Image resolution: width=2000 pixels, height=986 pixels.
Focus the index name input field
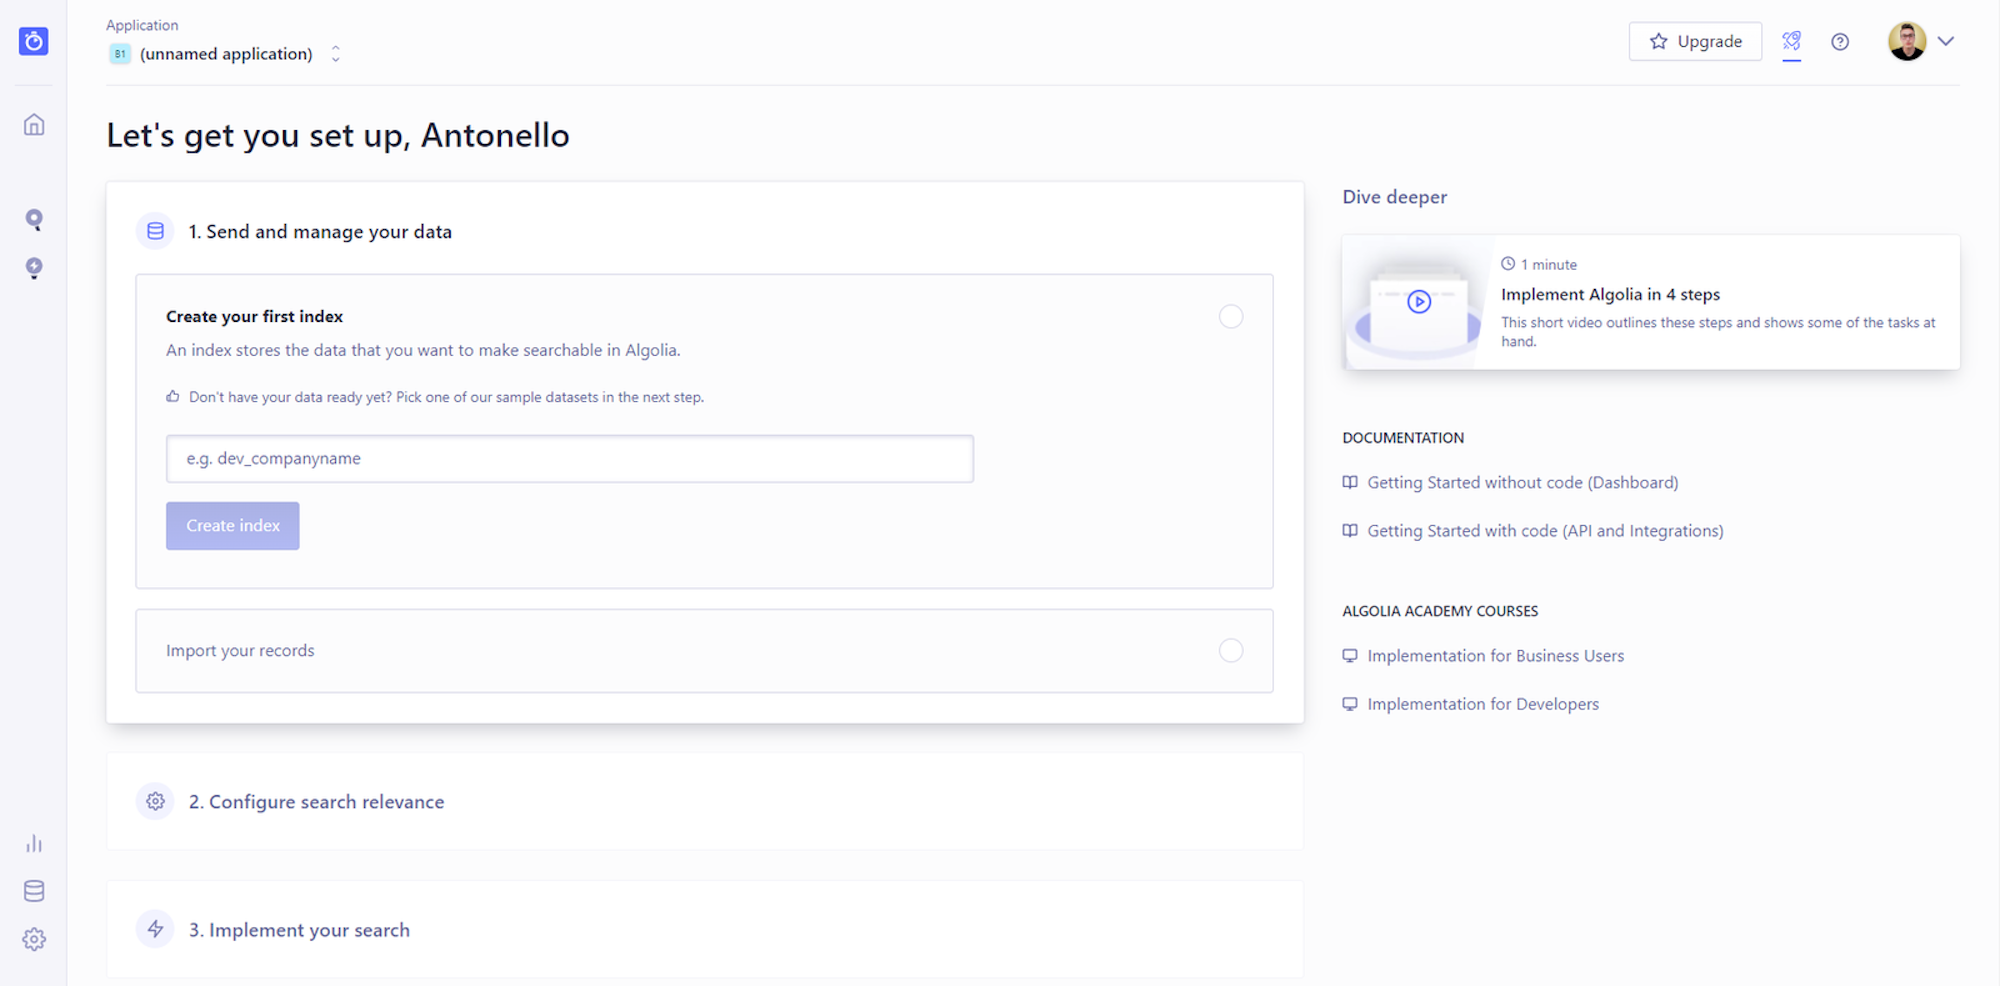pyautogui.click(x=570, y=459)
